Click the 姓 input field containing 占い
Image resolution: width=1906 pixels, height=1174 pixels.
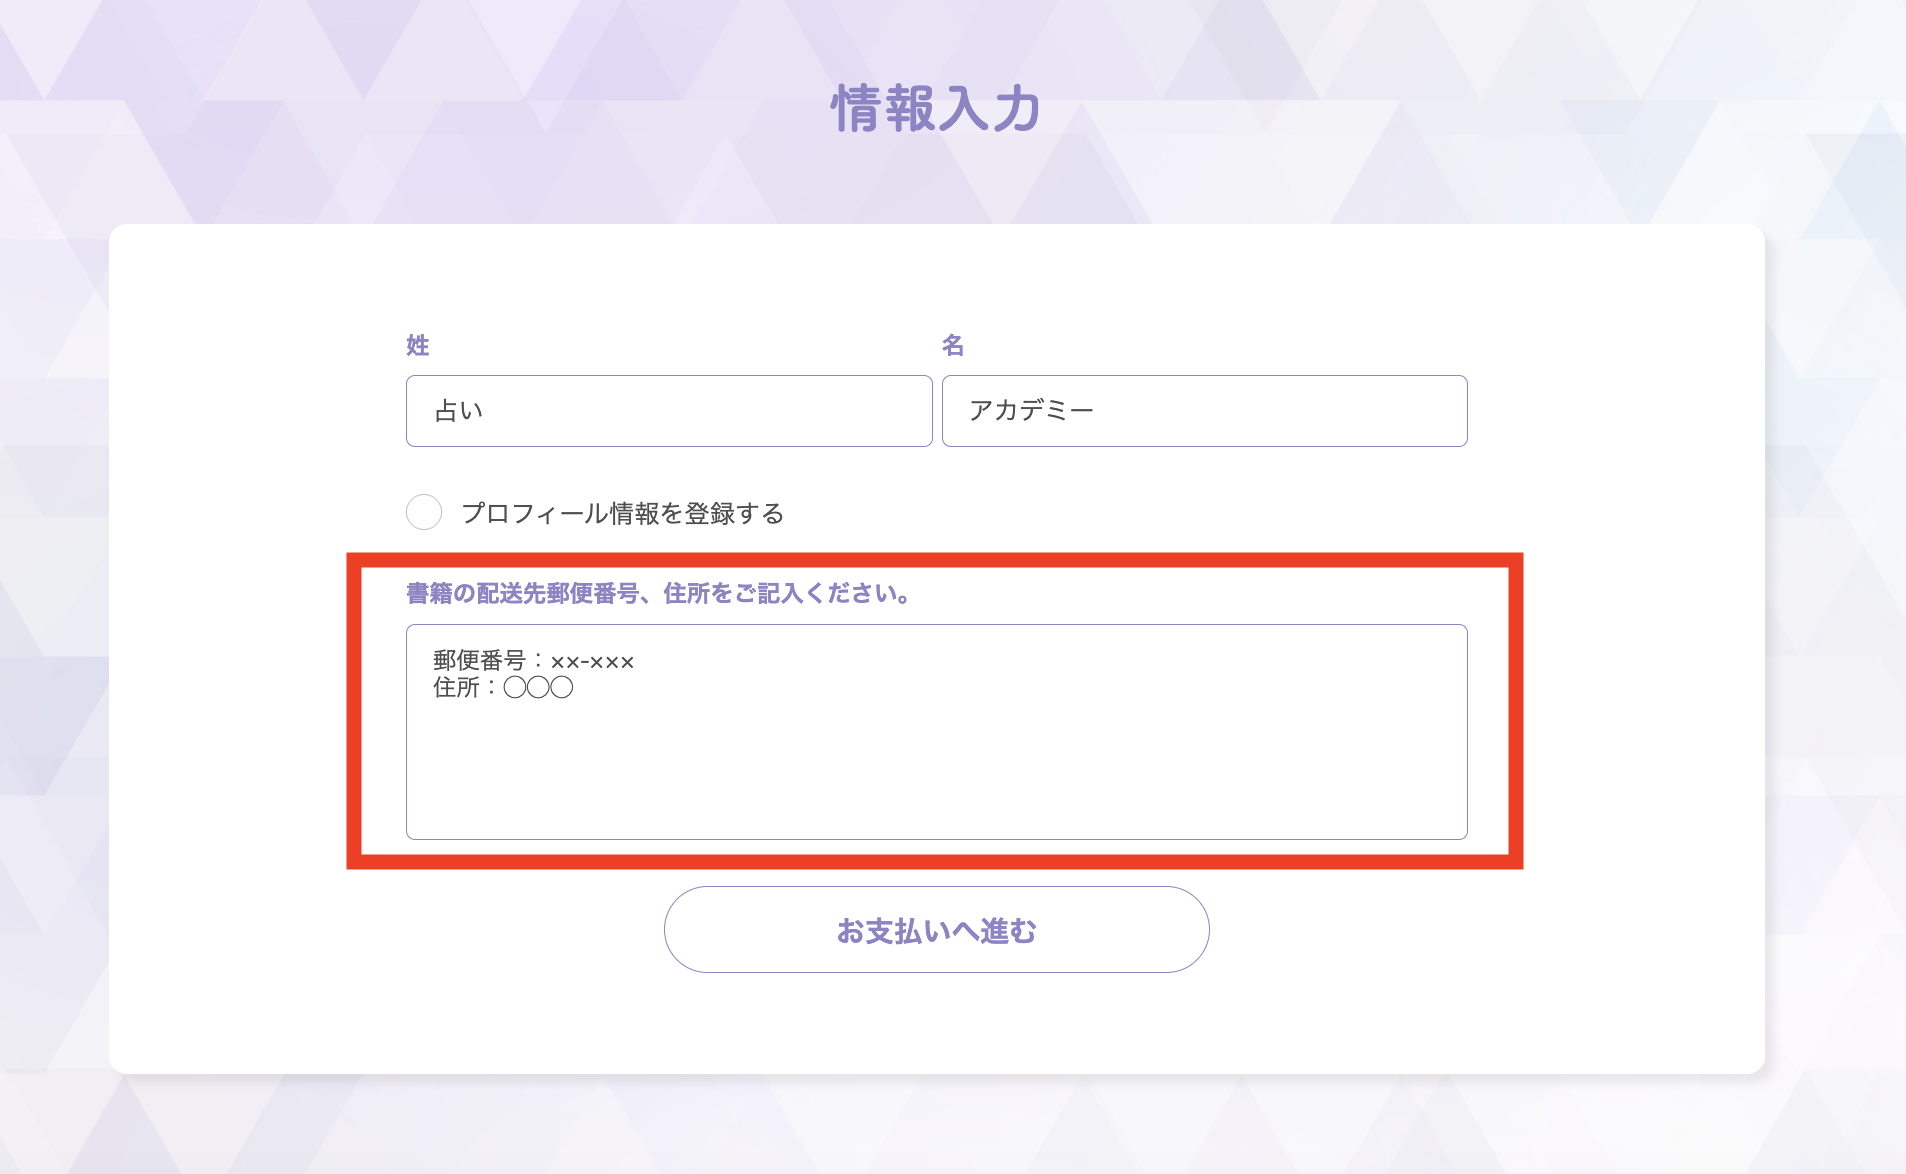669,411
